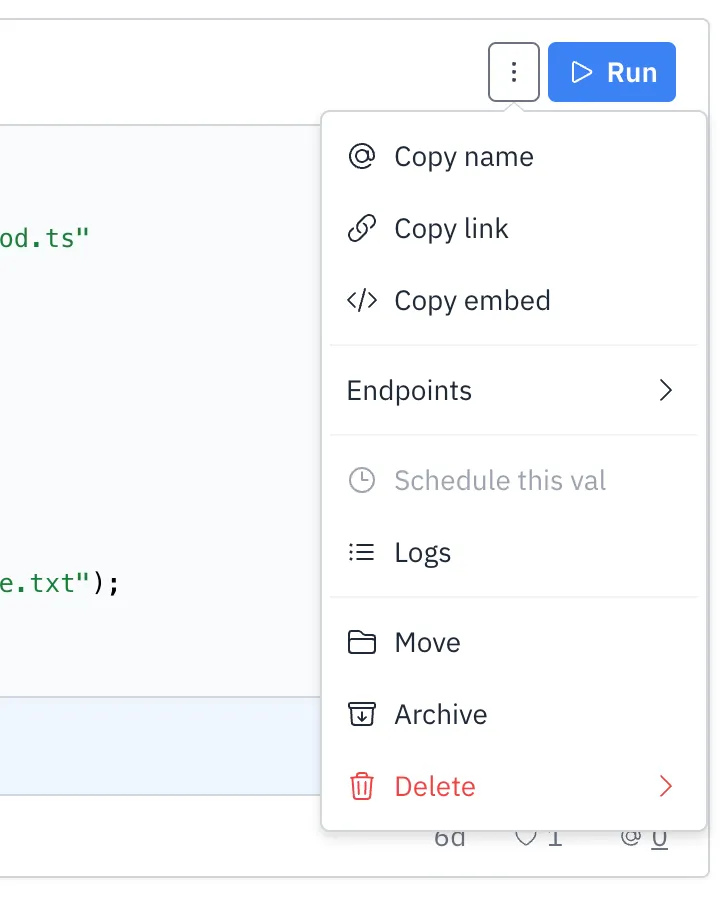
Task: Click the 6d timestamp link
Action: [450, 838]
